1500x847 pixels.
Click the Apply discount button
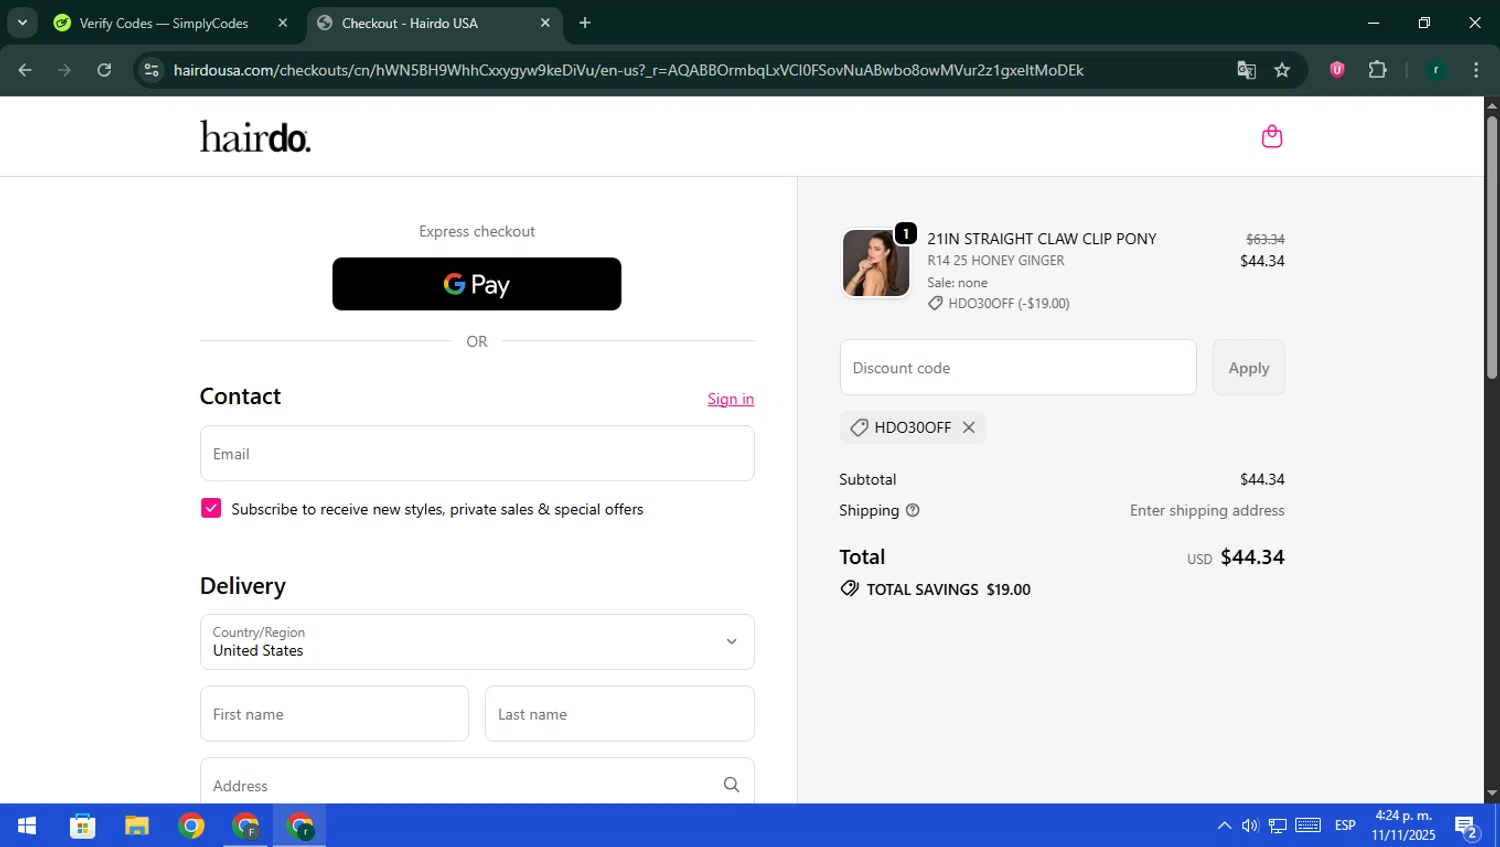[x=1249, y=367]
